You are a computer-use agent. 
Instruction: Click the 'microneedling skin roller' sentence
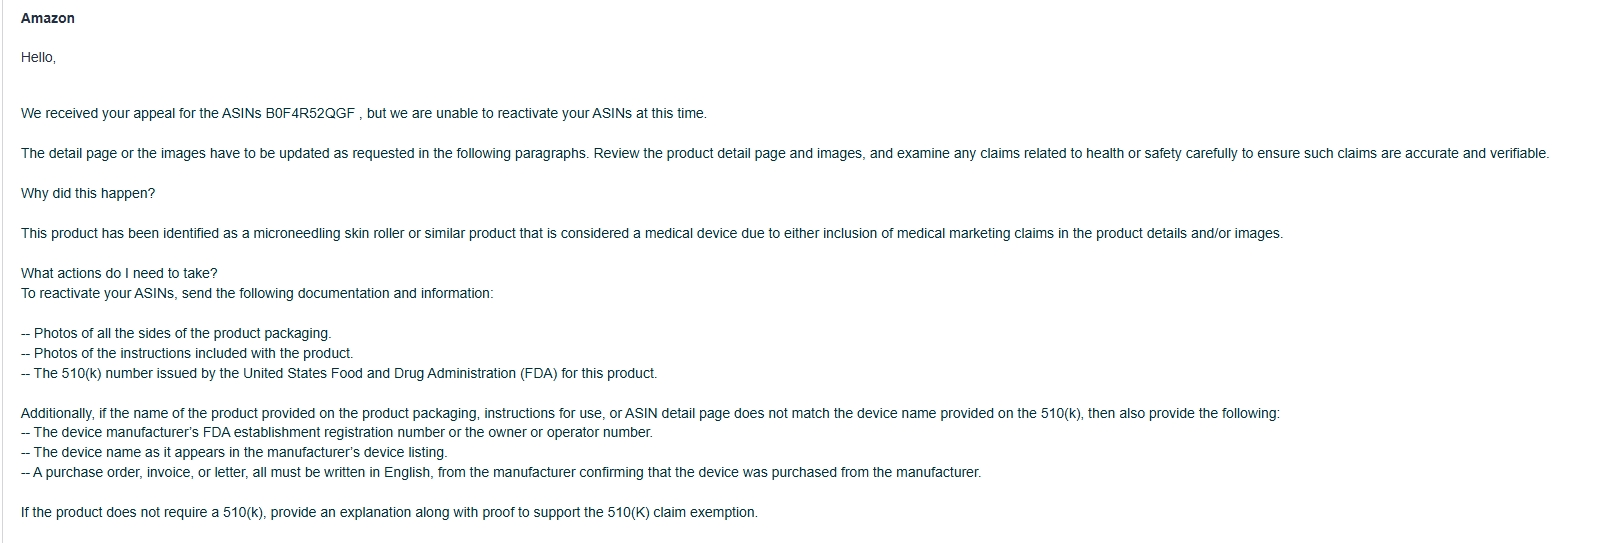[652, 233]
